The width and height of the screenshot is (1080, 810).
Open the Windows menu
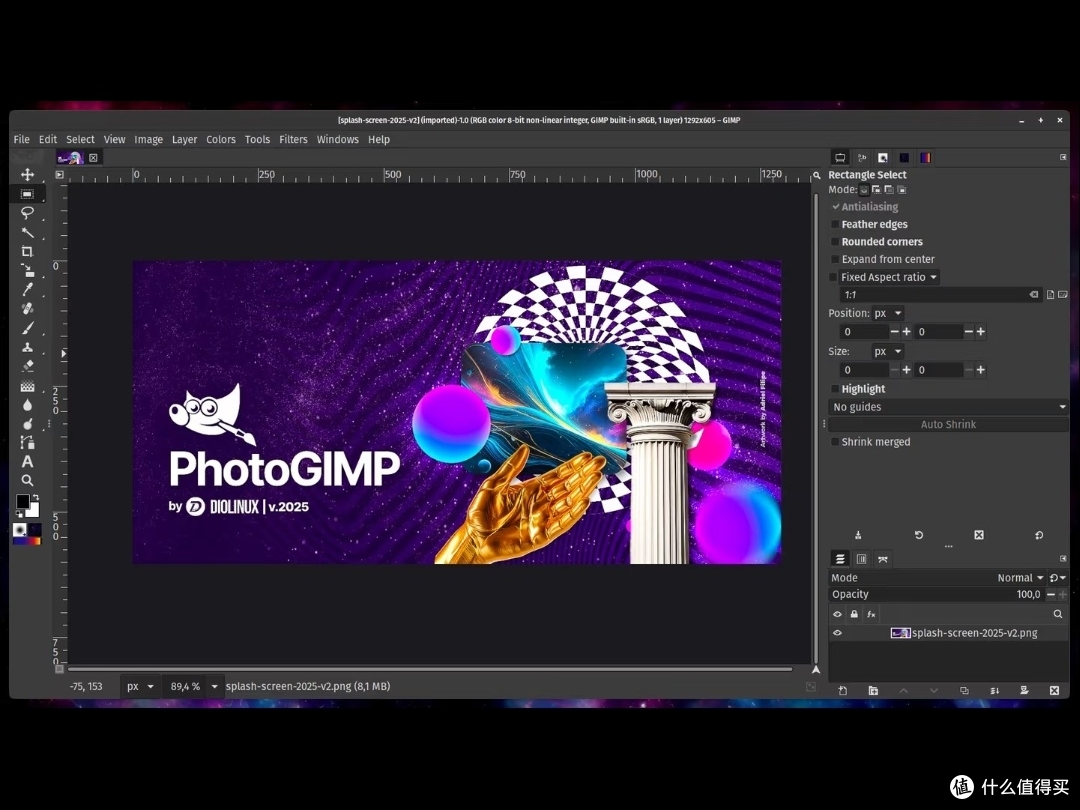point(338,139)
